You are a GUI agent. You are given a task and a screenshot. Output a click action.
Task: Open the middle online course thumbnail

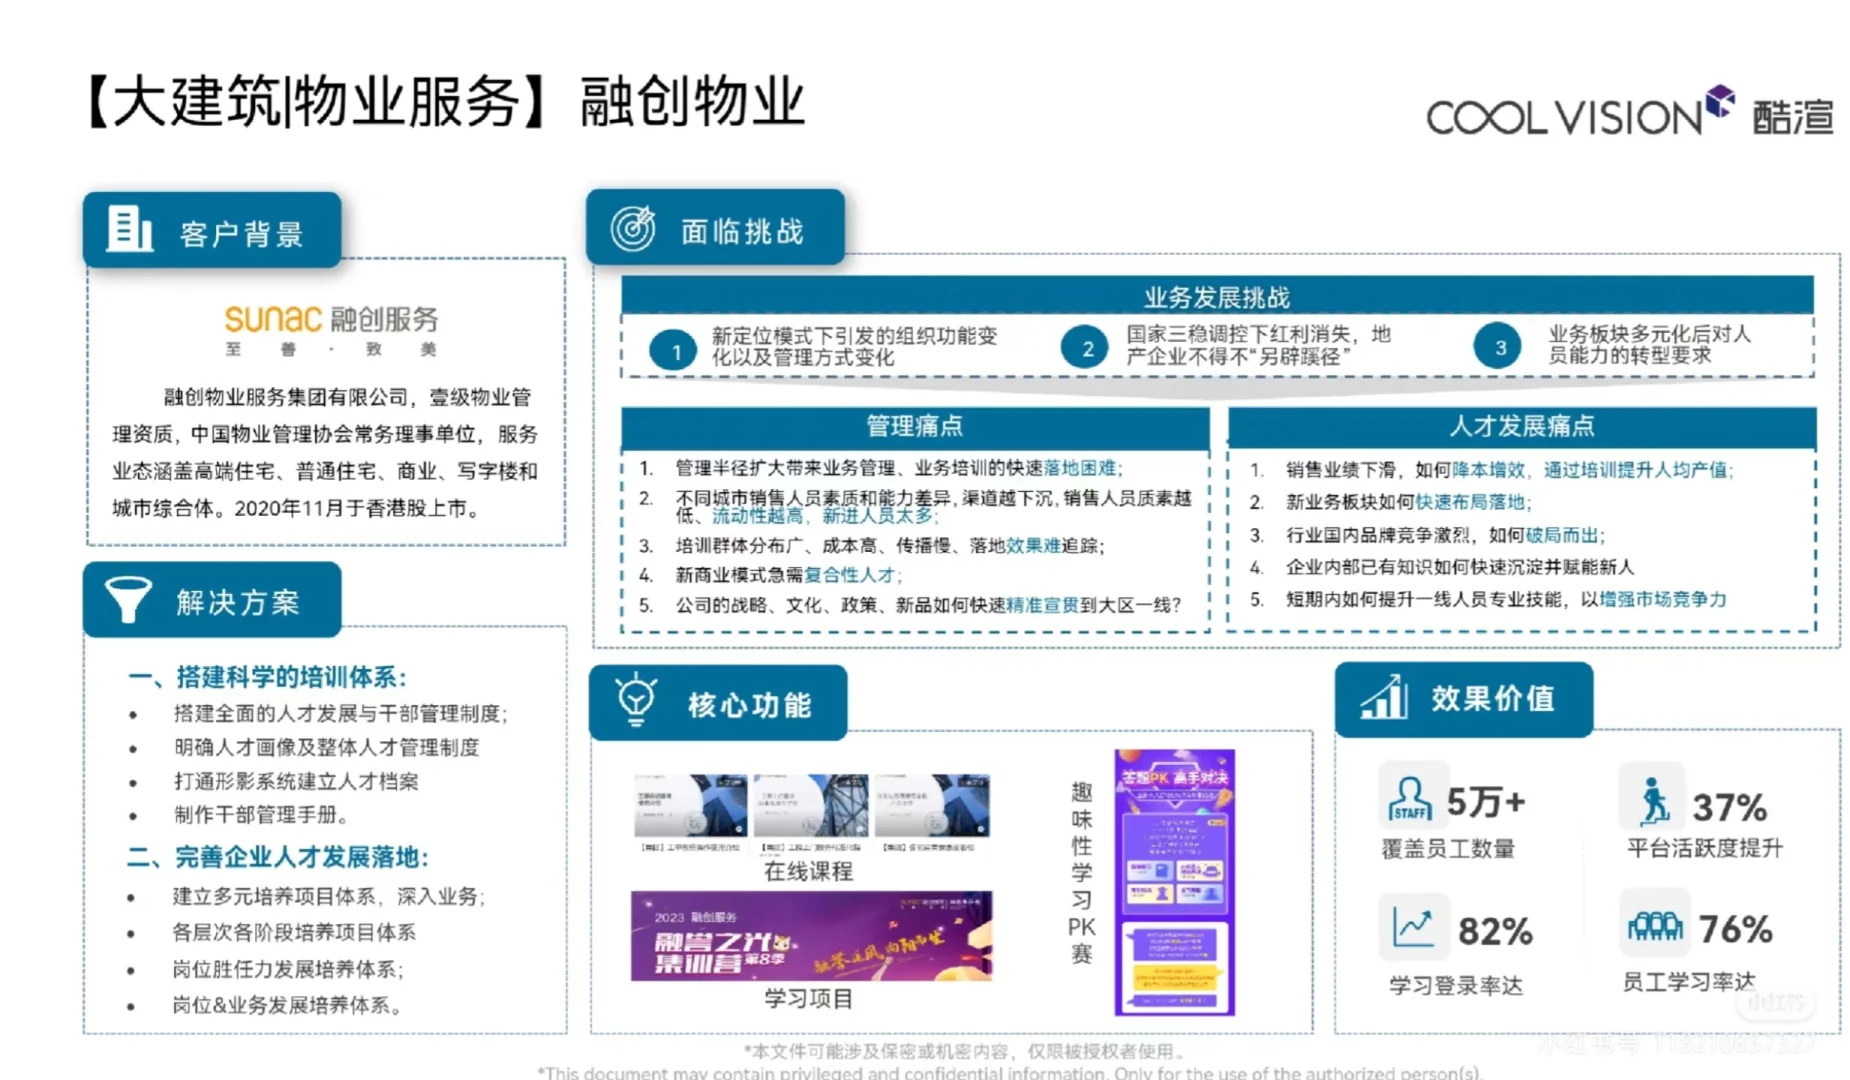[810, 805]
